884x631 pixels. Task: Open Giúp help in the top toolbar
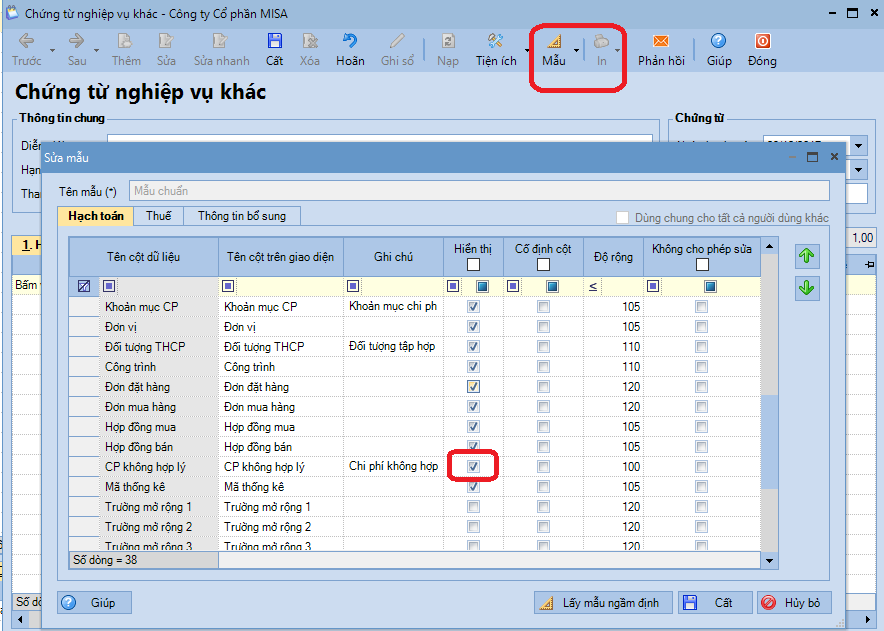click(718, 42)
